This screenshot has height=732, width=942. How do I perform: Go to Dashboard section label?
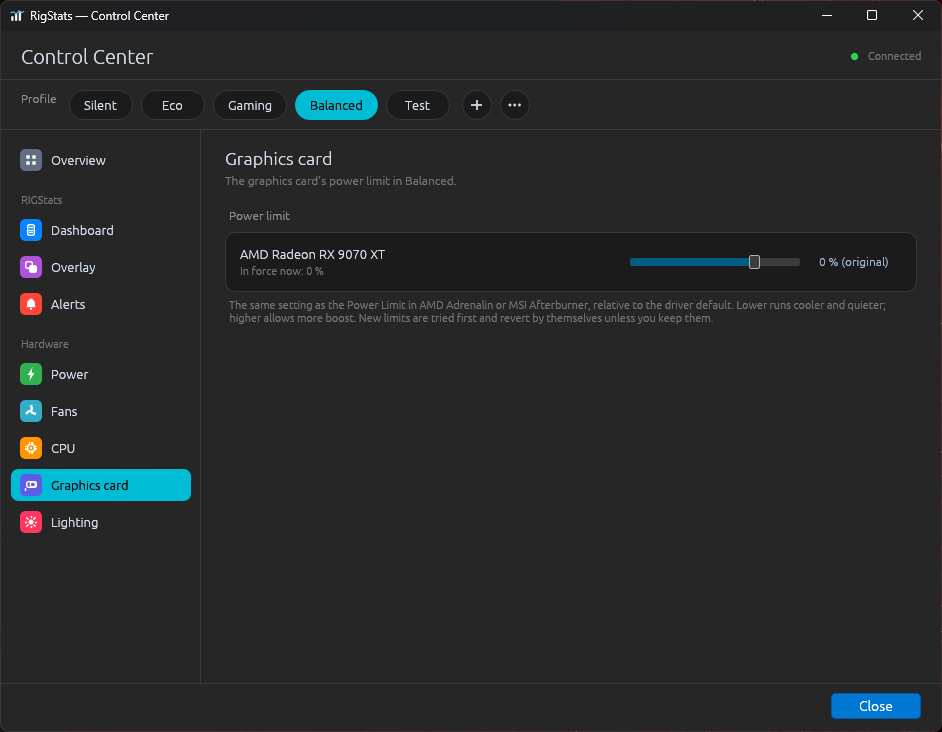click(x=82, y=230)
